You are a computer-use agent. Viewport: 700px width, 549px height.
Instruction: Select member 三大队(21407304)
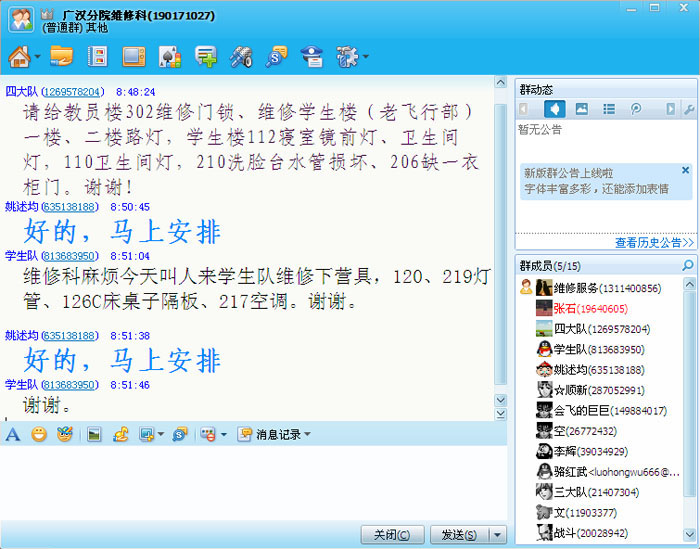click(x=600, y=492)
